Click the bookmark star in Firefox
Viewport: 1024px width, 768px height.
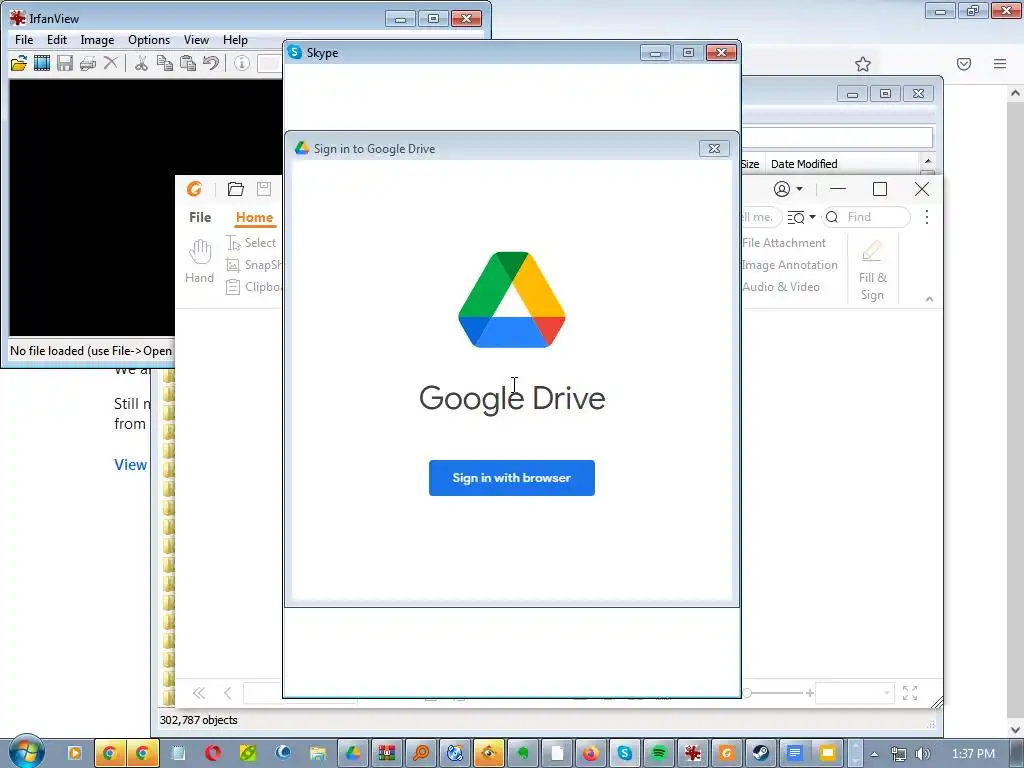[863, 64]
